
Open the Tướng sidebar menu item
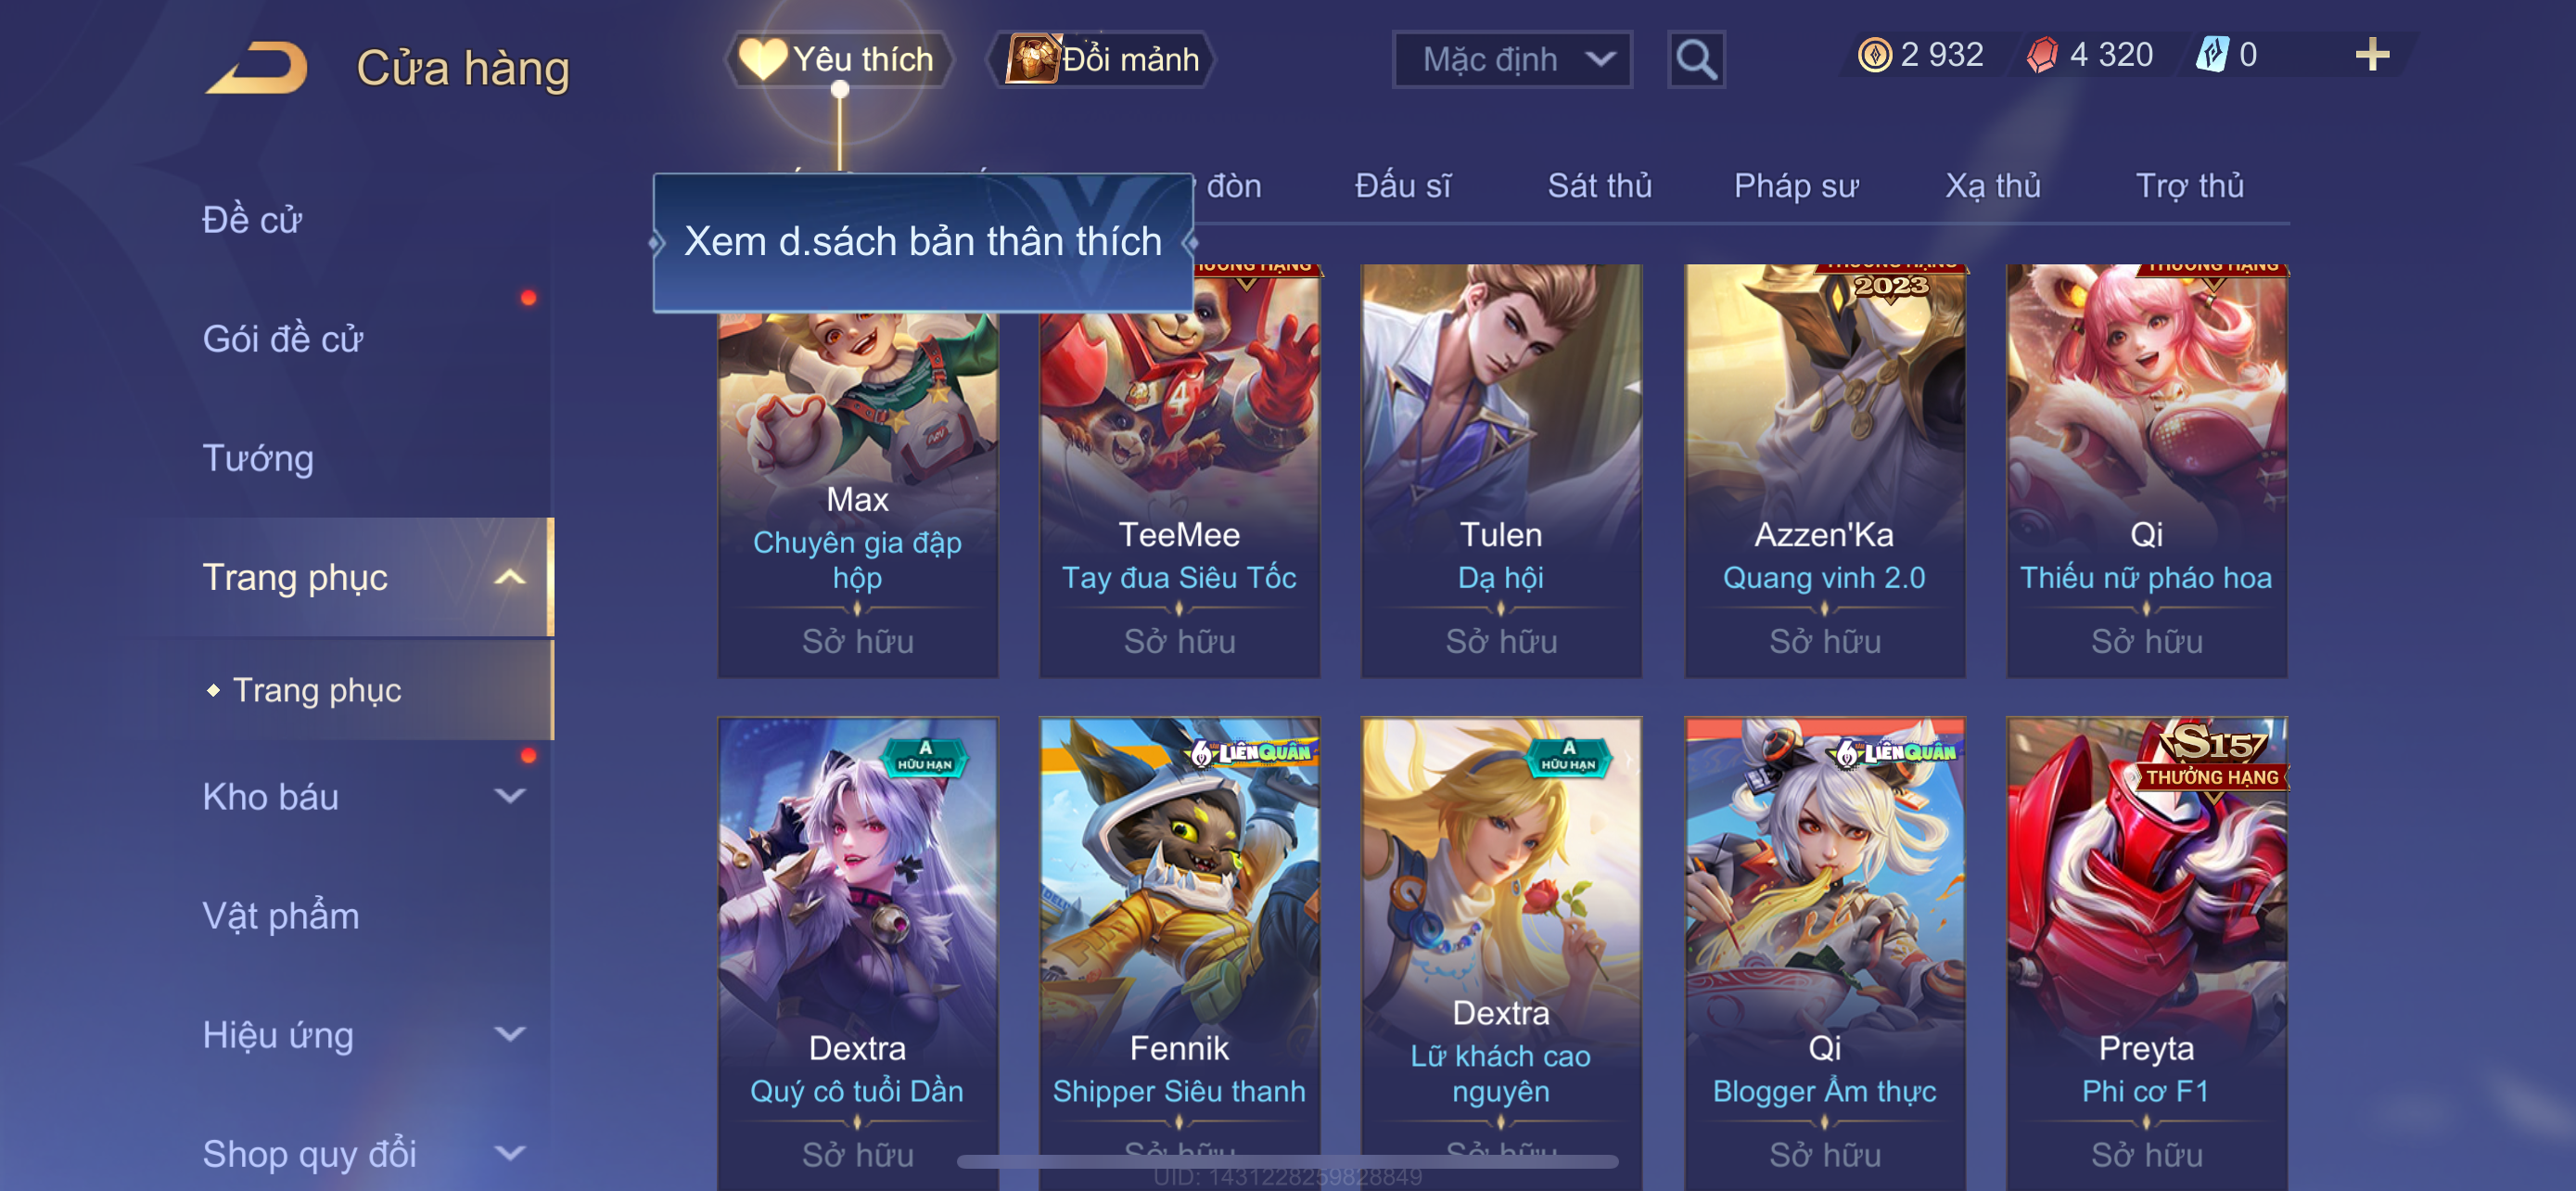[258, 458]
